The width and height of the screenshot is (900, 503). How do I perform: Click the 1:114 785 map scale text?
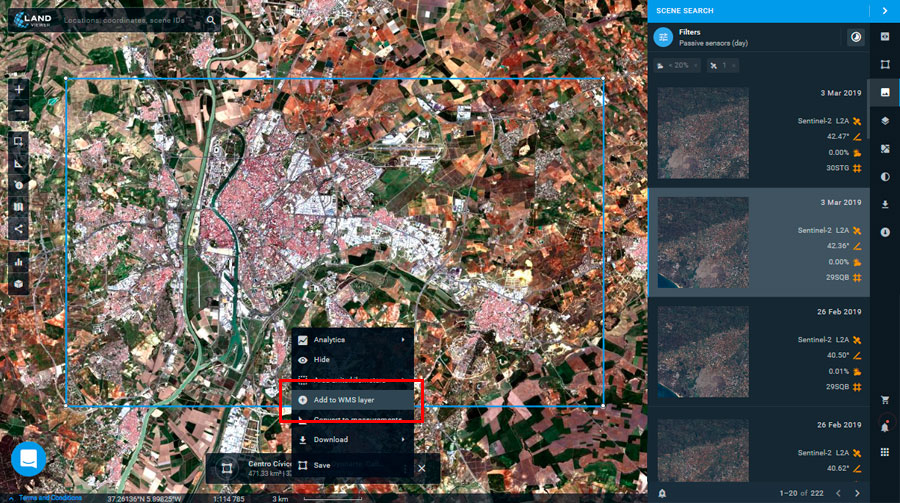coord(229,498)
